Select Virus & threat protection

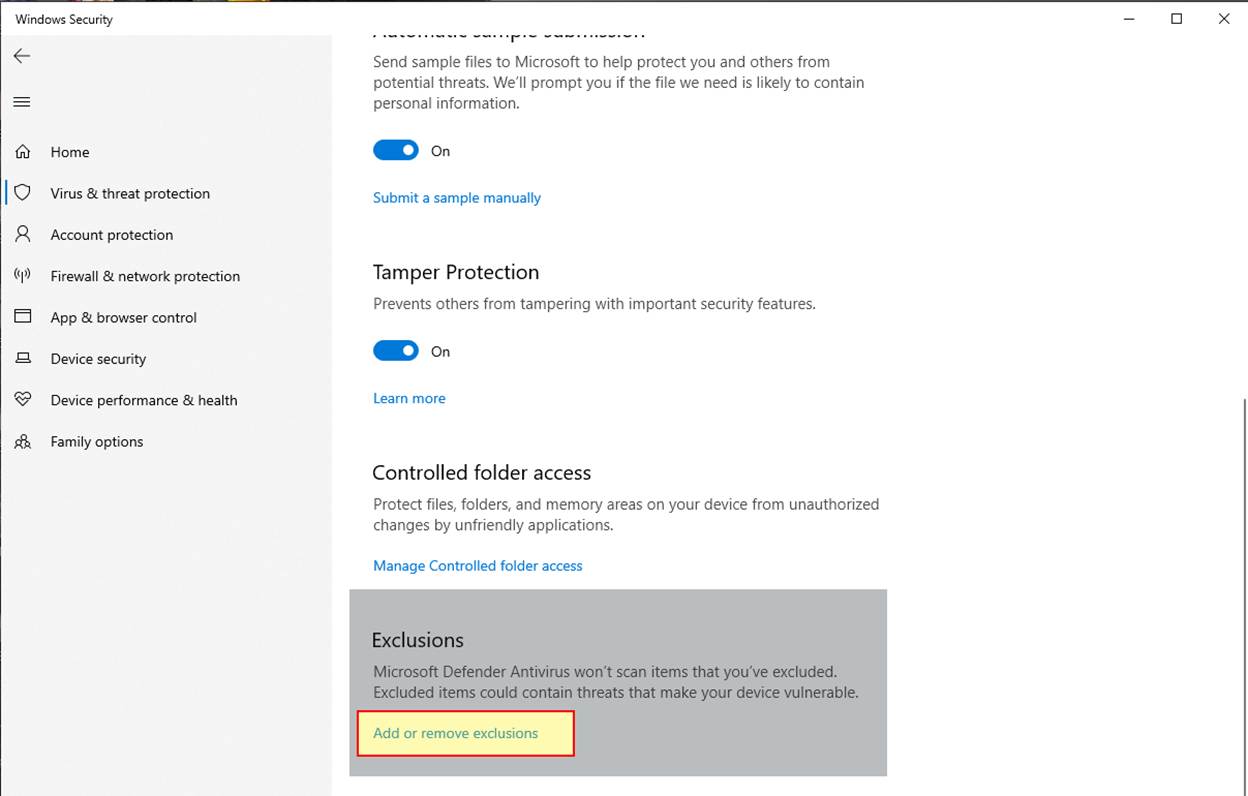(x=130, y=193)
